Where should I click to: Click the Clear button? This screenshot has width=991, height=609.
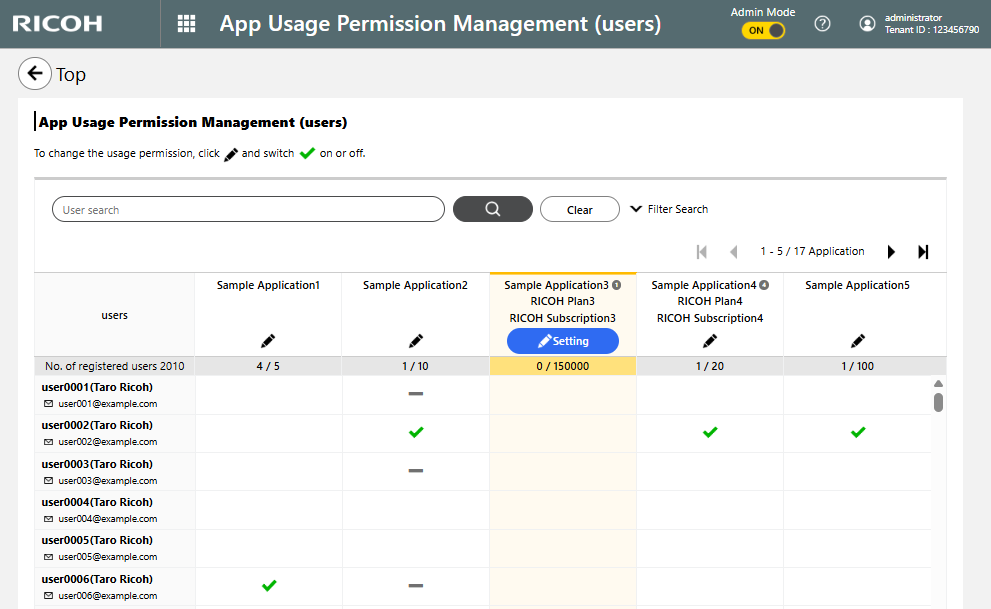[579, 210]
